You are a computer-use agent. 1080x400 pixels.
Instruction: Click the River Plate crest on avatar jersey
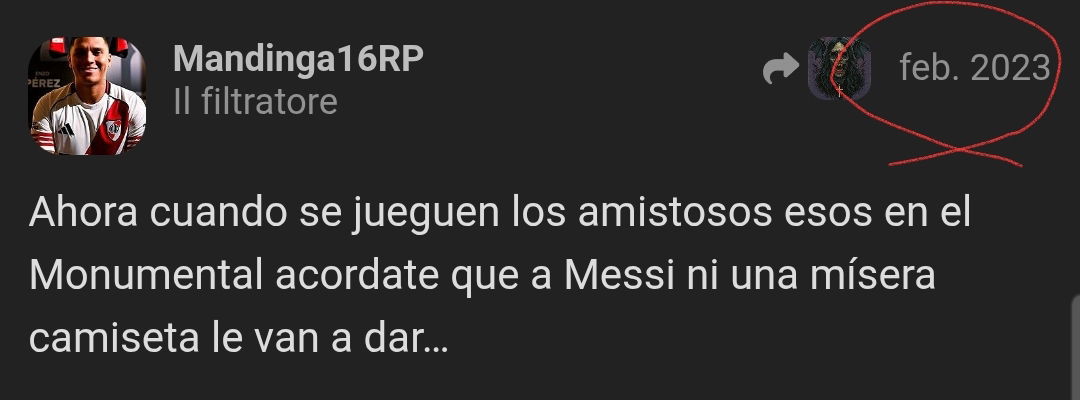click(113, 127)
